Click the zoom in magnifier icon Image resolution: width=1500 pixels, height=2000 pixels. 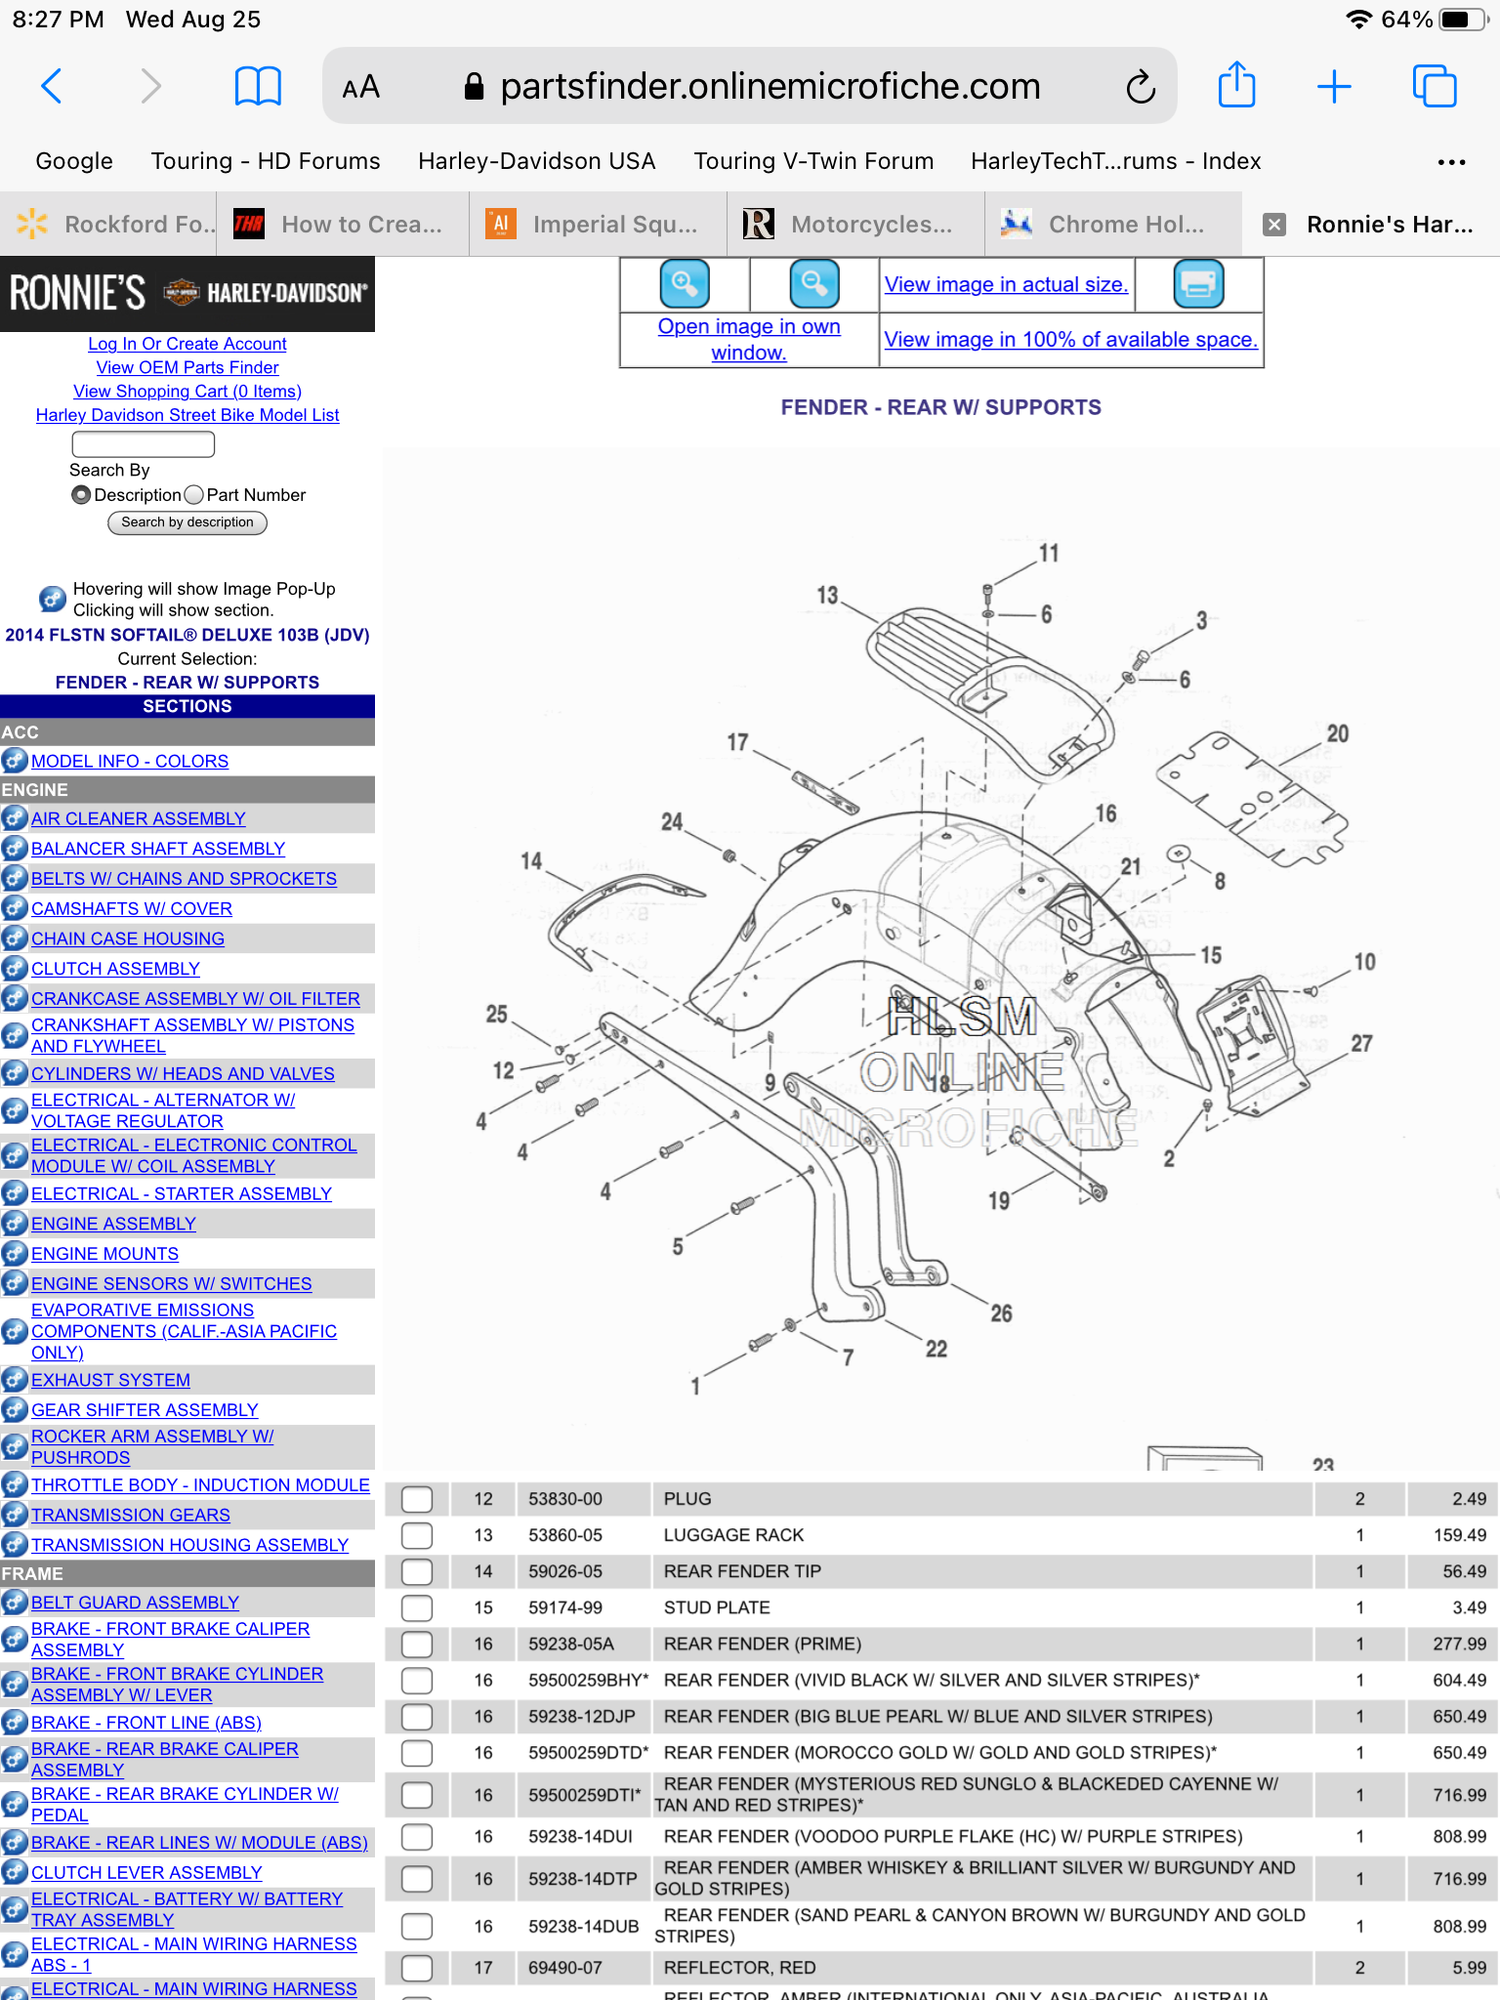coord(684,284)
